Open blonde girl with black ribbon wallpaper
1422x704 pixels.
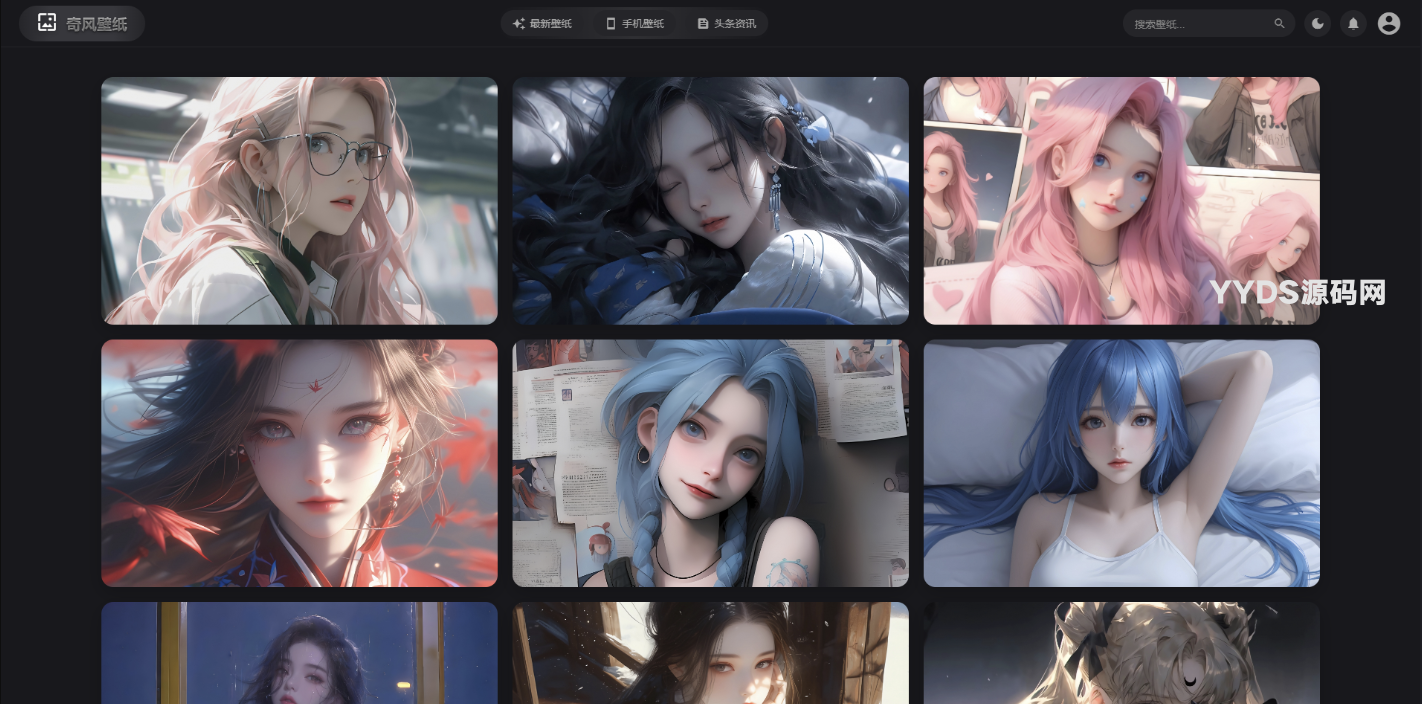click(x=1121, y=653)
